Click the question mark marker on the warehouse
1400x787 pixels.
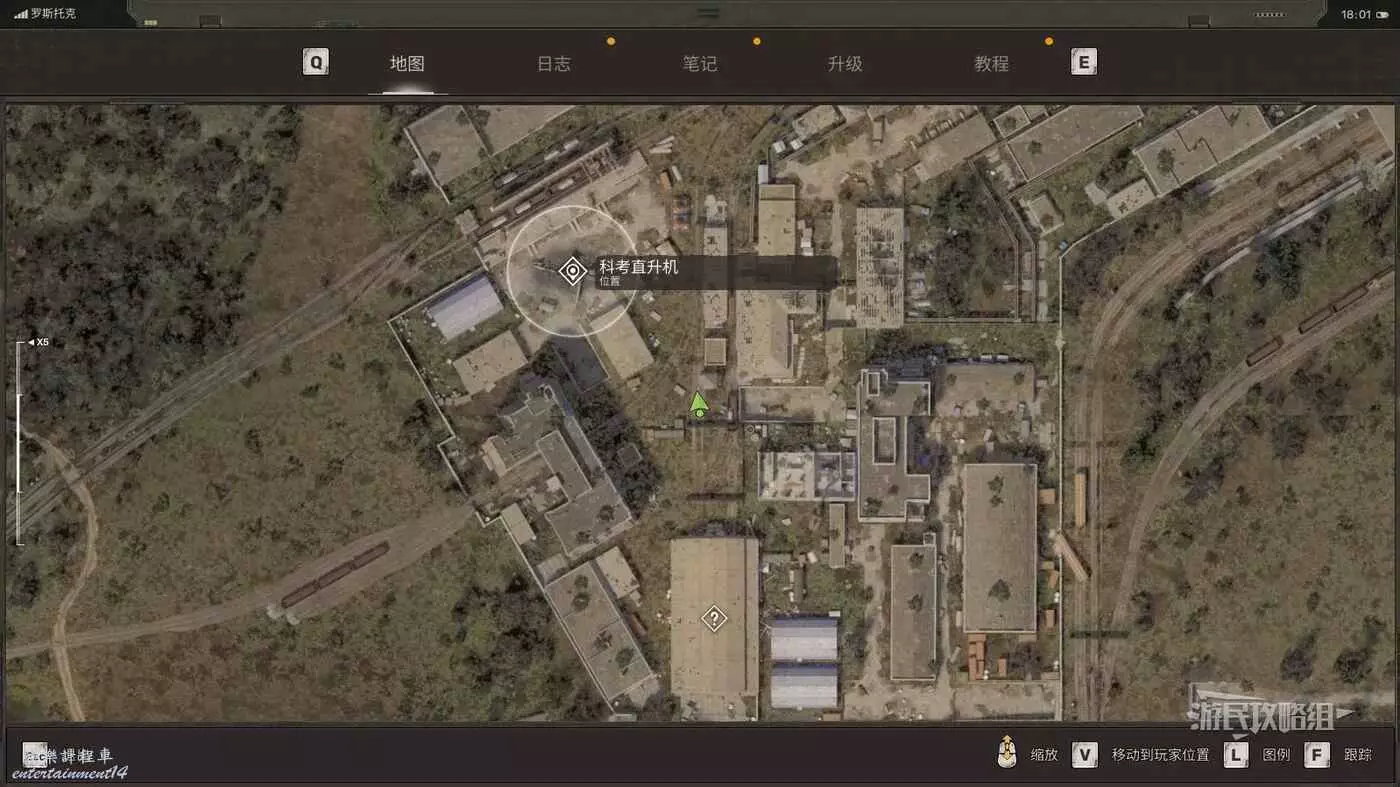pyautogui.click(x=713, y=619)
